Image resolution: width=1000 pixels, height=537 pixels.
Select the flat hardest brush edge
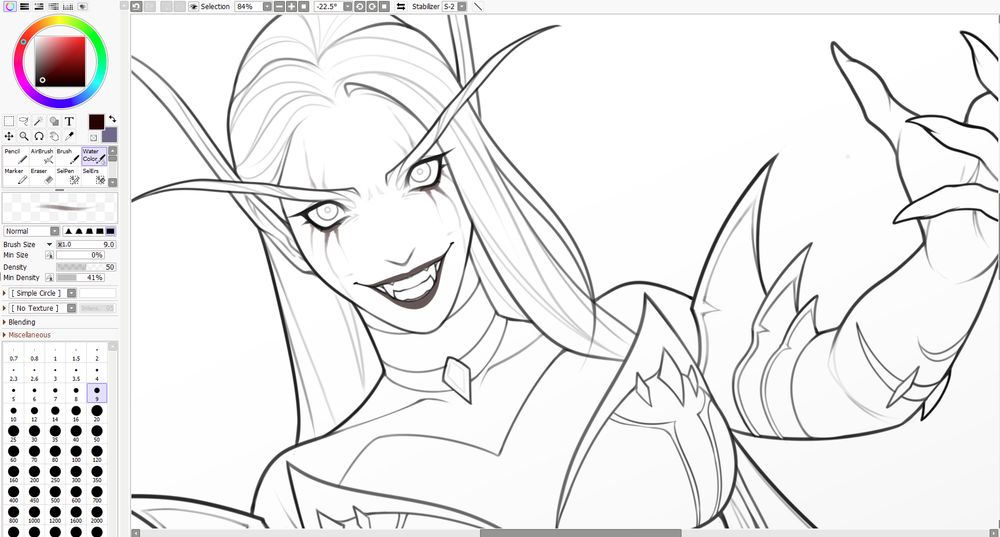click(110, 231)
